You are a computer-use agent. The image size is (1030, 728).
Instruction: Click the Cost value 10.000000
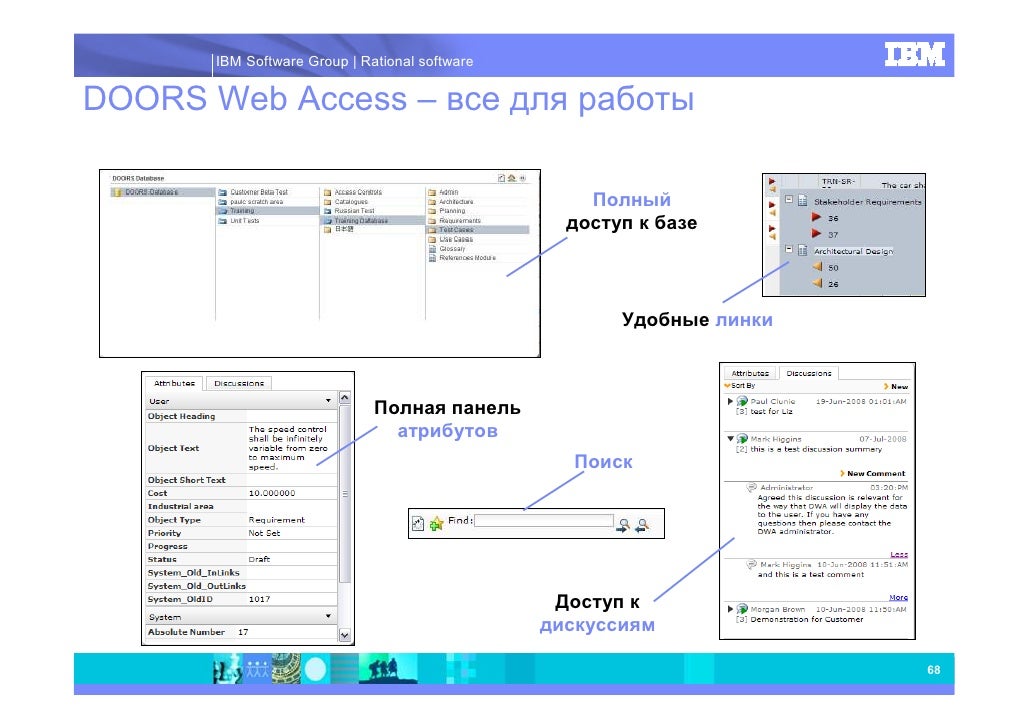[x=272, y=493]
